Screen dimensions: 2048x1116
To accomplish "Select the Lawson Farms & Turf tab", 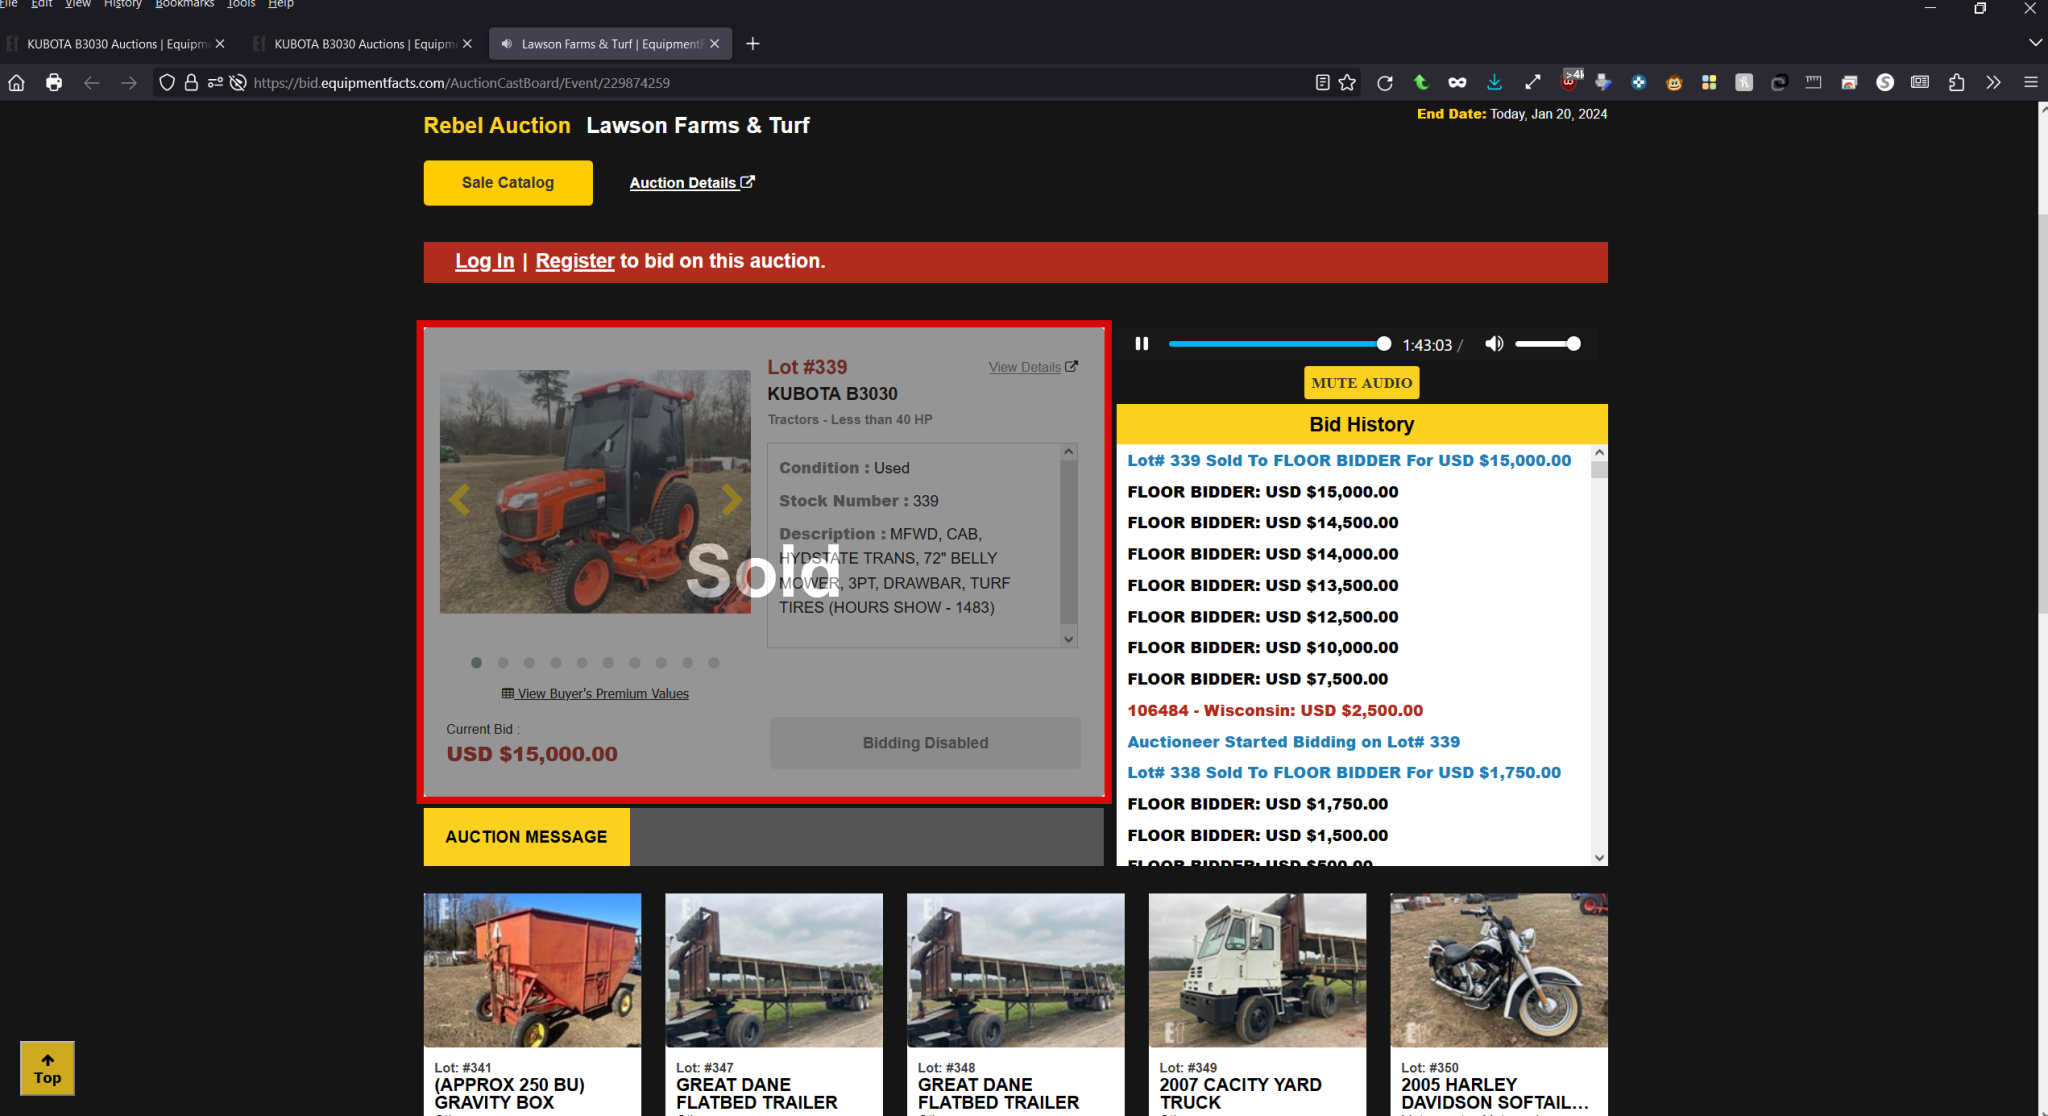I will 611,44.
